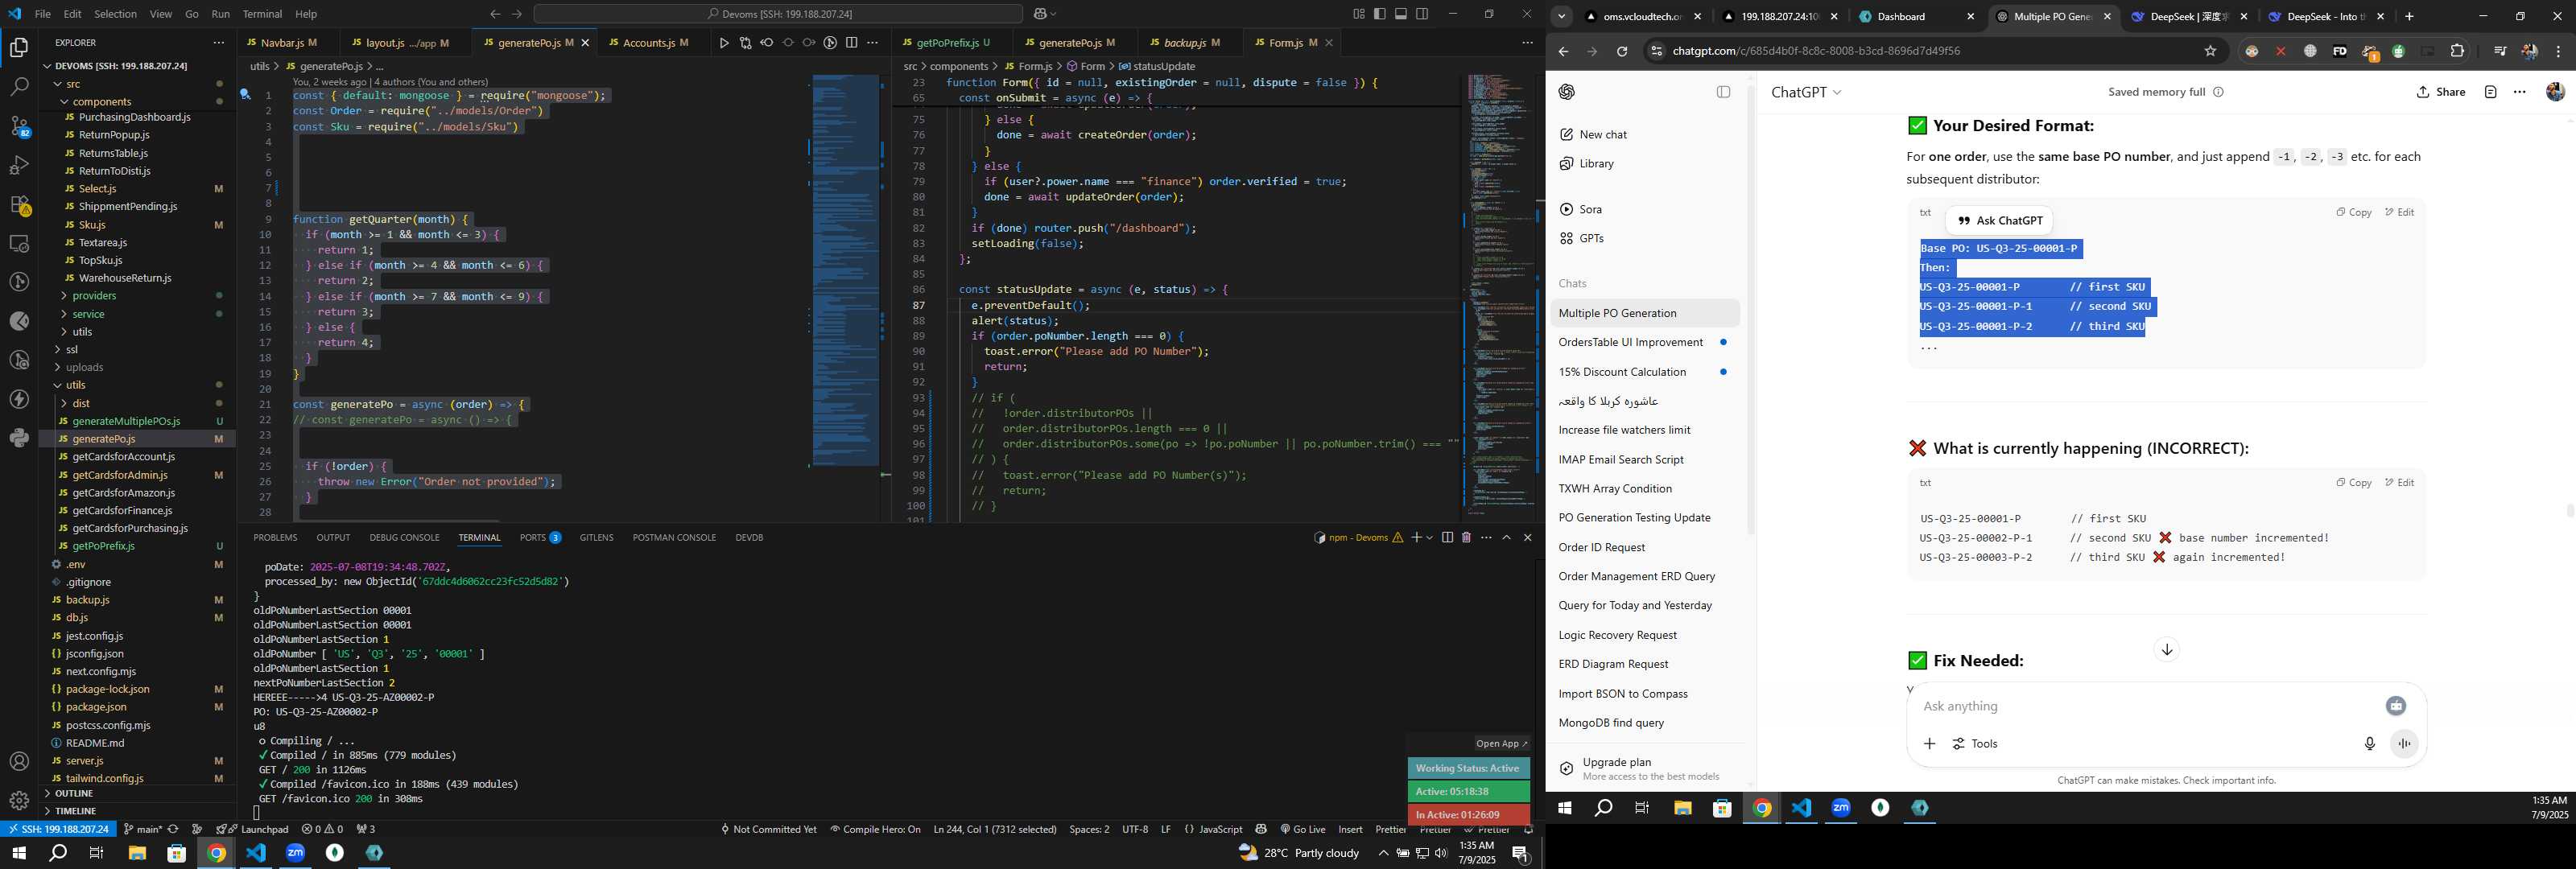
Task: Click Run Code play icon in editor toolbar
Action: coord(724,43)
